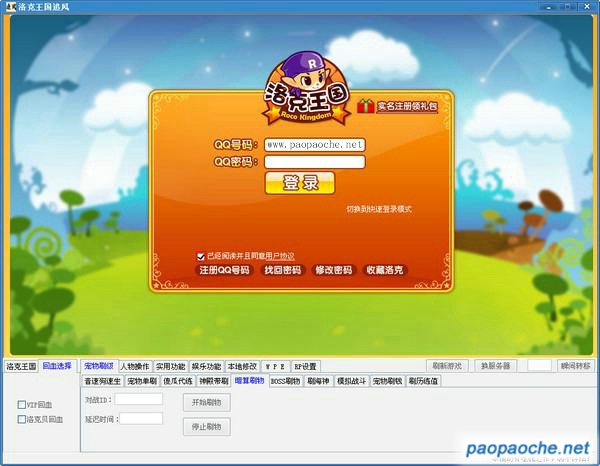Viewport: 600px width, 466px height.
Task: Switch to quick login mode link
Action: click(x=379, y=209)
